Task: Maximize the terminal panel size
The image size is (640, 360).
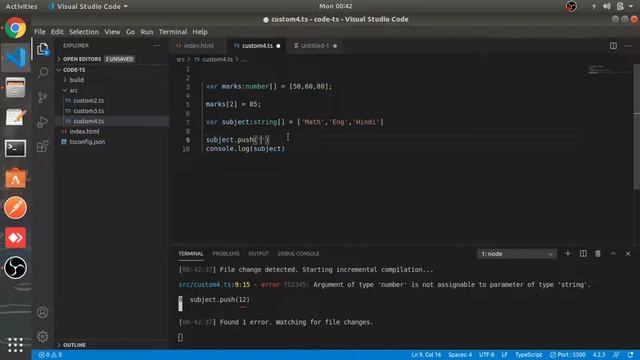Action: 613,253
